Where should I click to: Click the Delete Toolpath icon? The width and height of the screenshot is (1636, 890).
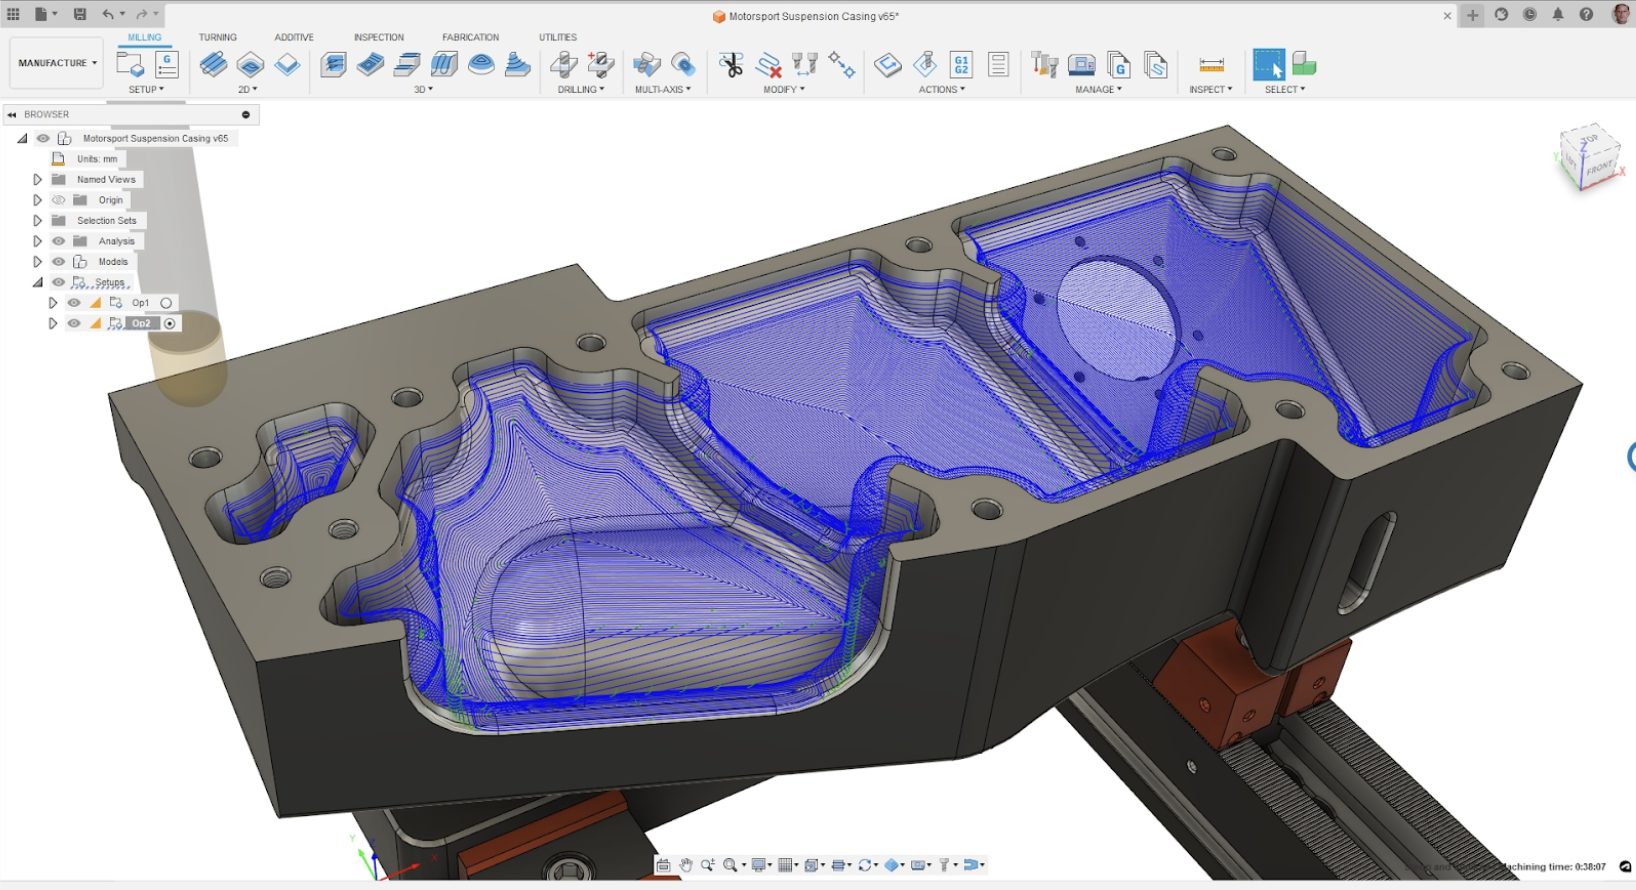click(x=768, y=65)
